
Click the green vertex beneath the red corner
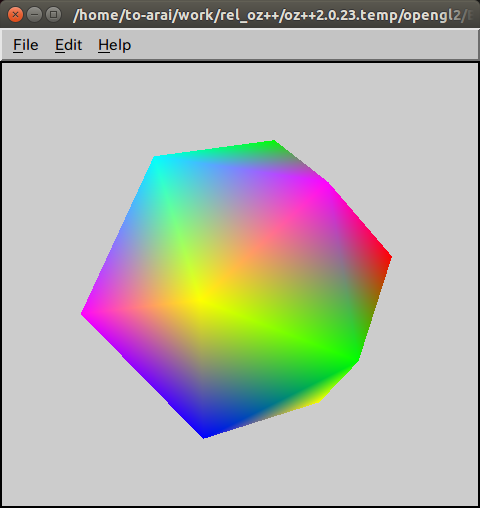point(356,360)
